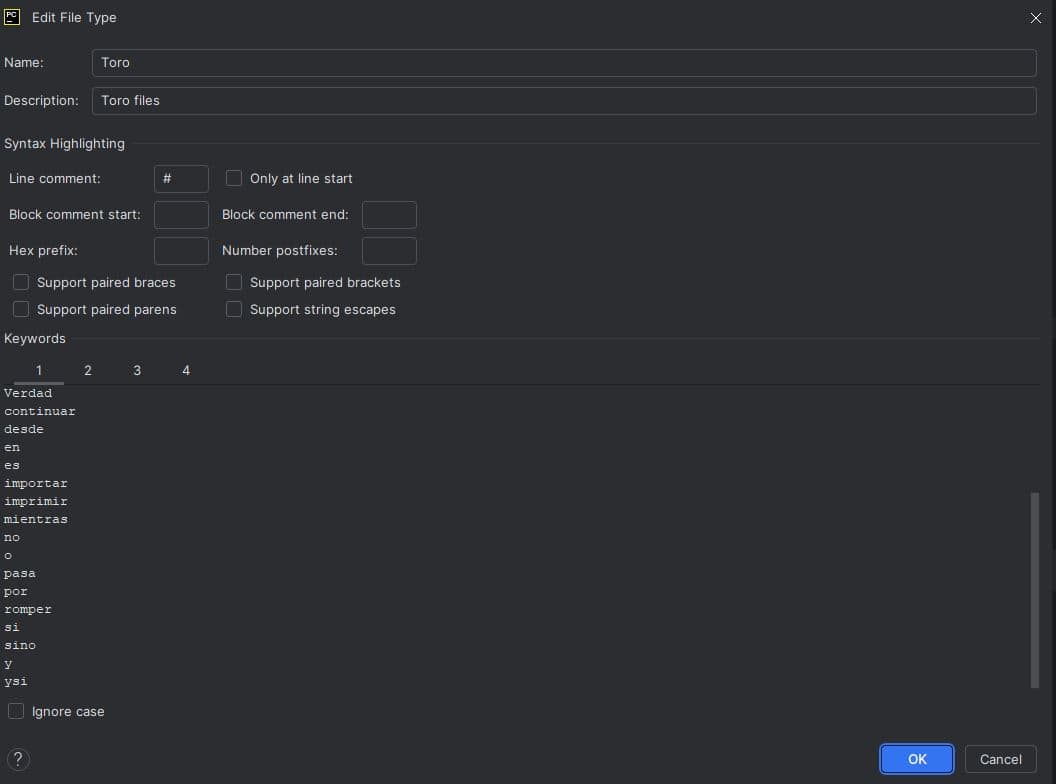Click the keywords list vertical scrollbar
The height and width of the screenshot is (784, 1056).
(x=1034, y=589)
